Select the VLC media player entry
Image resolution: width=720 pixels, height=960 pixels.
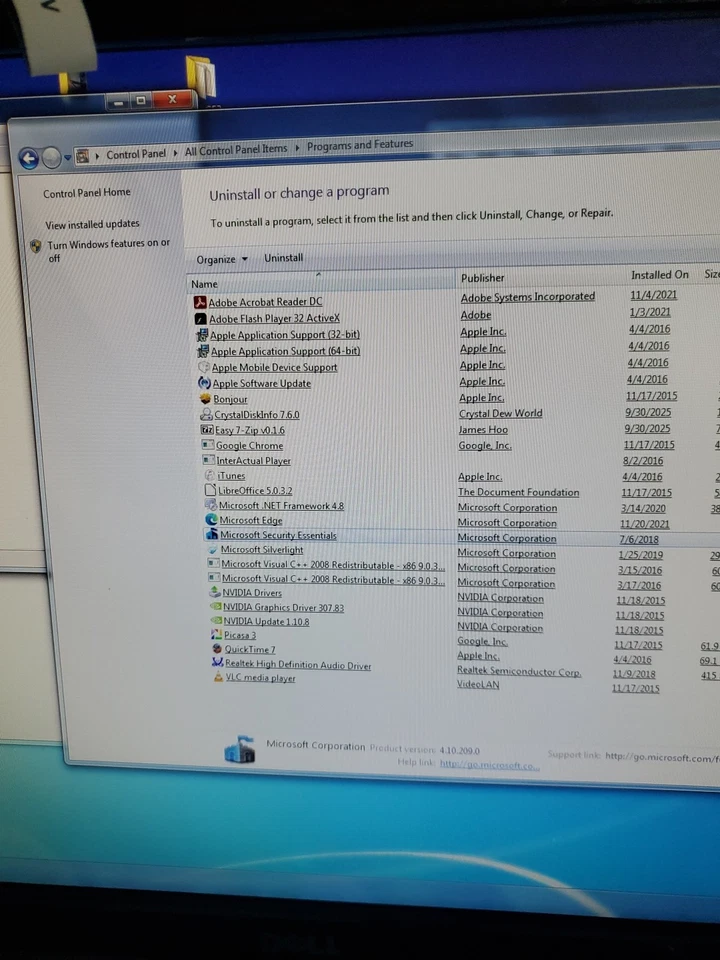(260, 678)
